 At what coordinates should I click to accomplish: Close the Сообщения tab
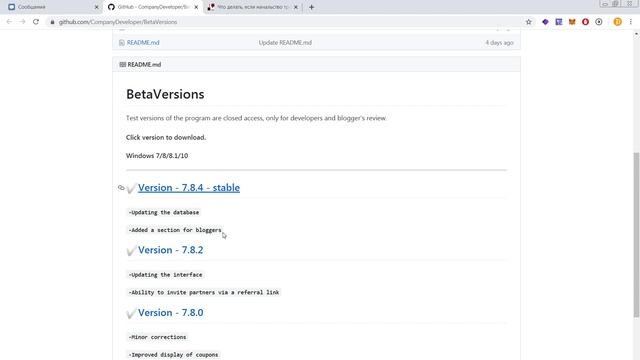[x=96, y=7]
